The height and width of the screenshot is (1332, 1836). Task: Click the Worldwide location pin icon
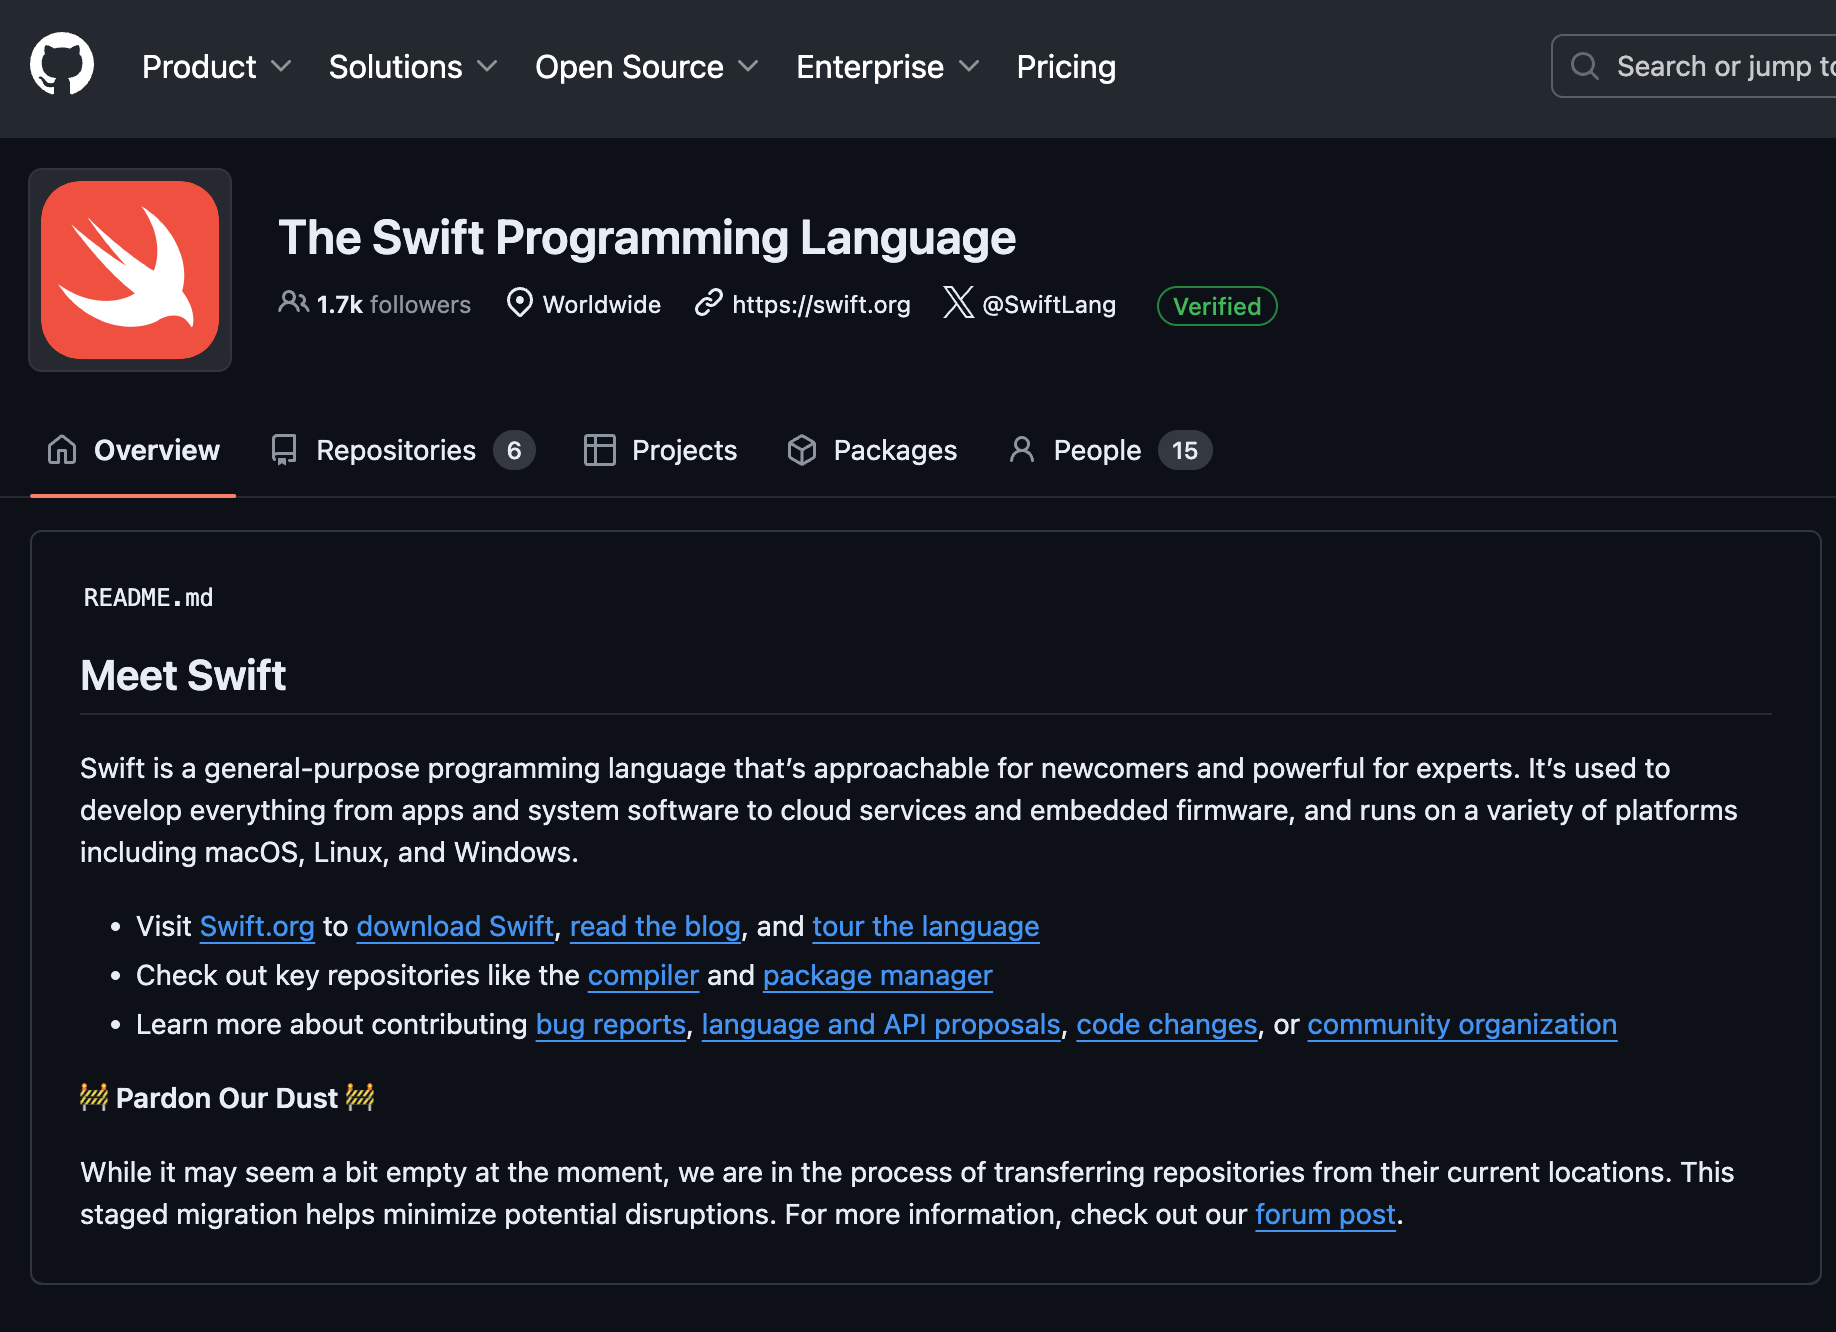tap(519, 302)
